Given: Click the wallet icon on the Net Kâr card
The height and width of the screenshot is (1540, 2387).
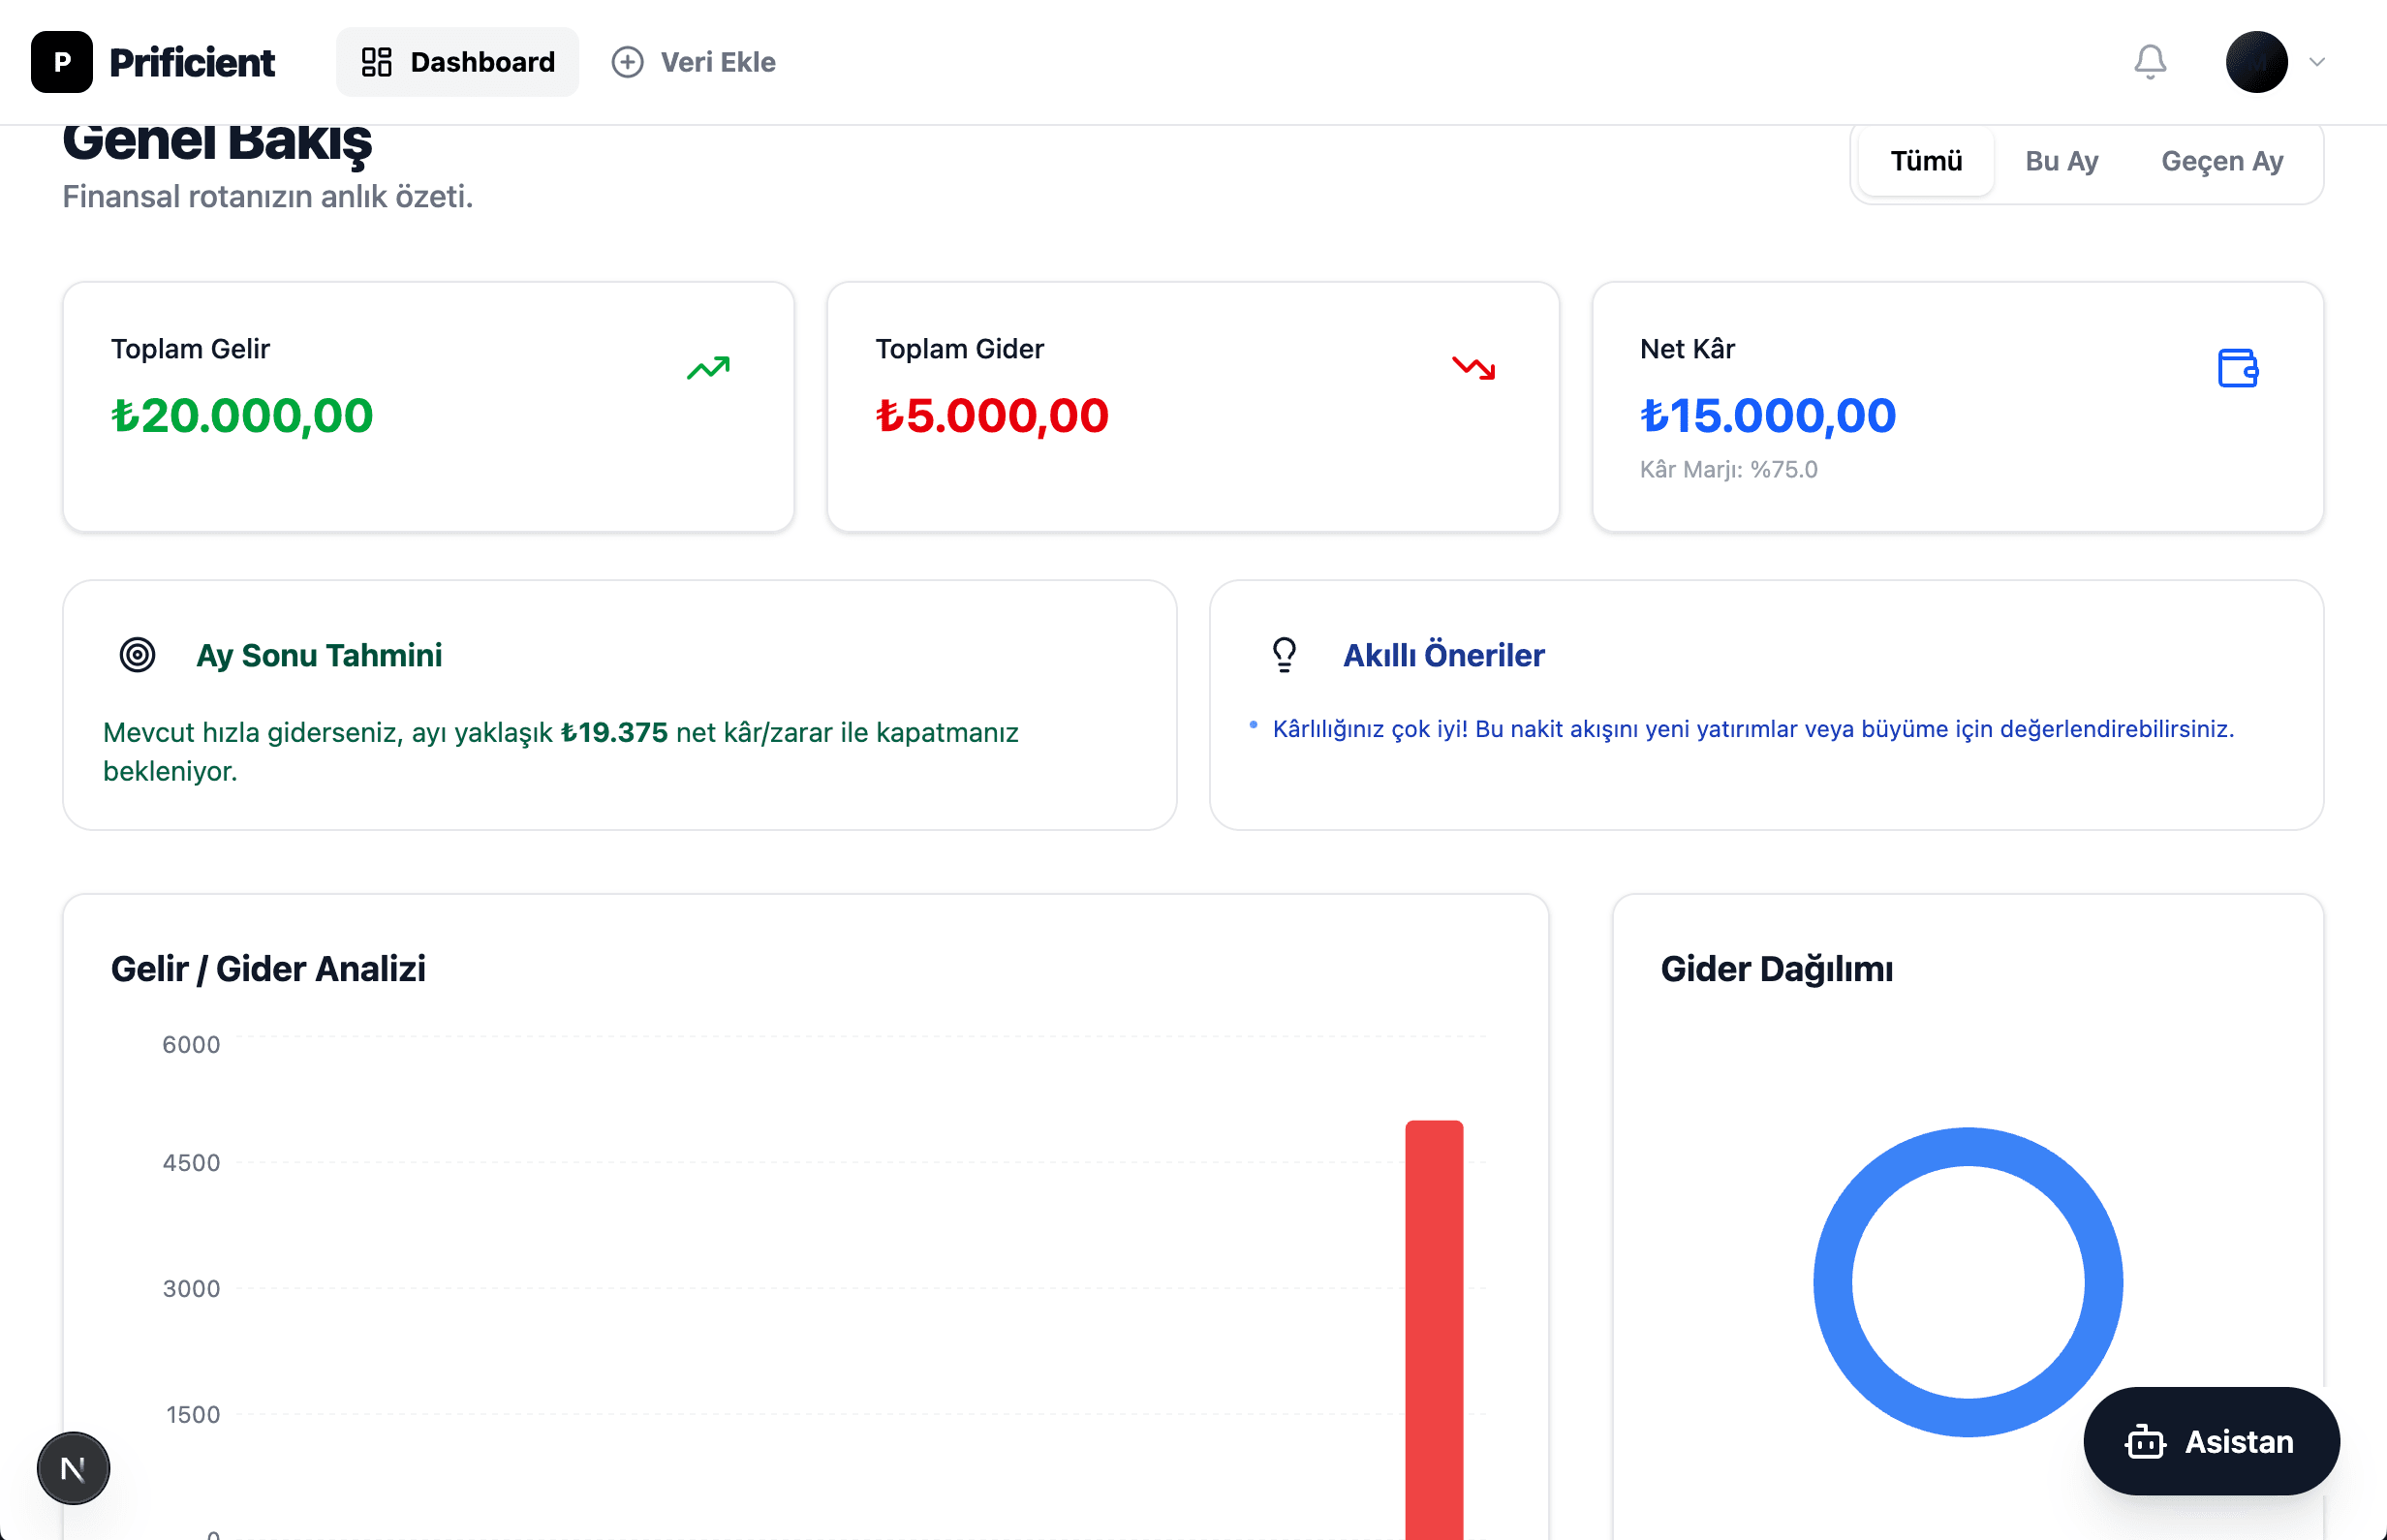Looking at the screenshot, I should [x=2239, y=368].
